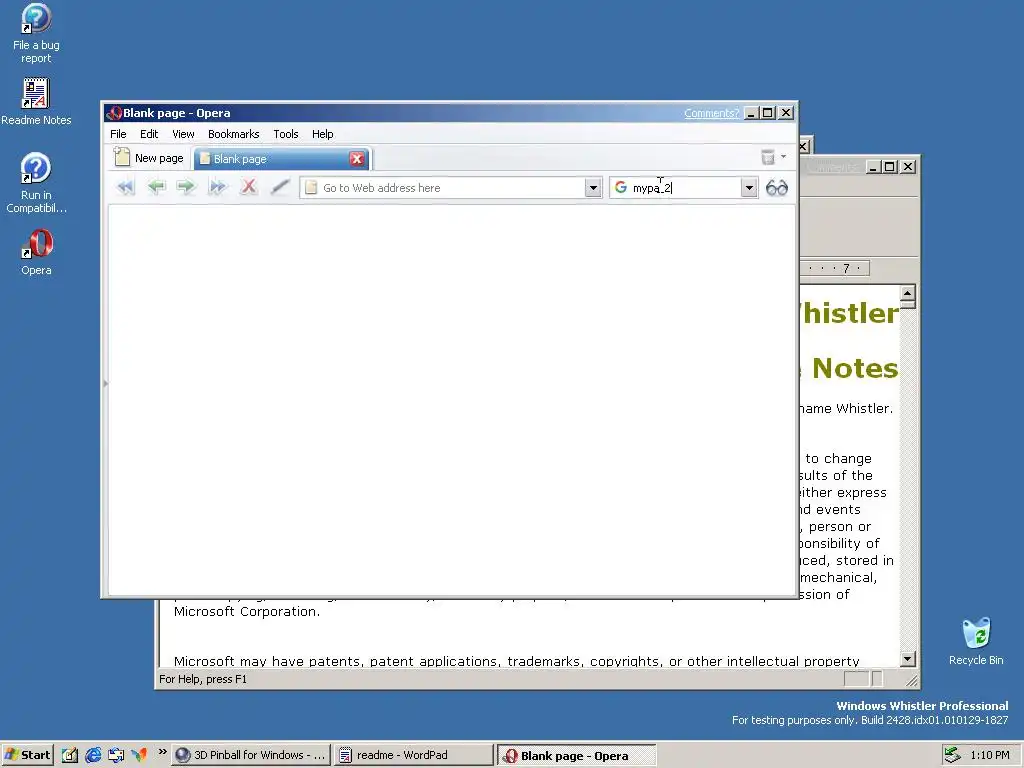This screenshot has height=768, width=1024.
Task: Click the wand icon in Opera toolbar
Action: pos(280,187)
